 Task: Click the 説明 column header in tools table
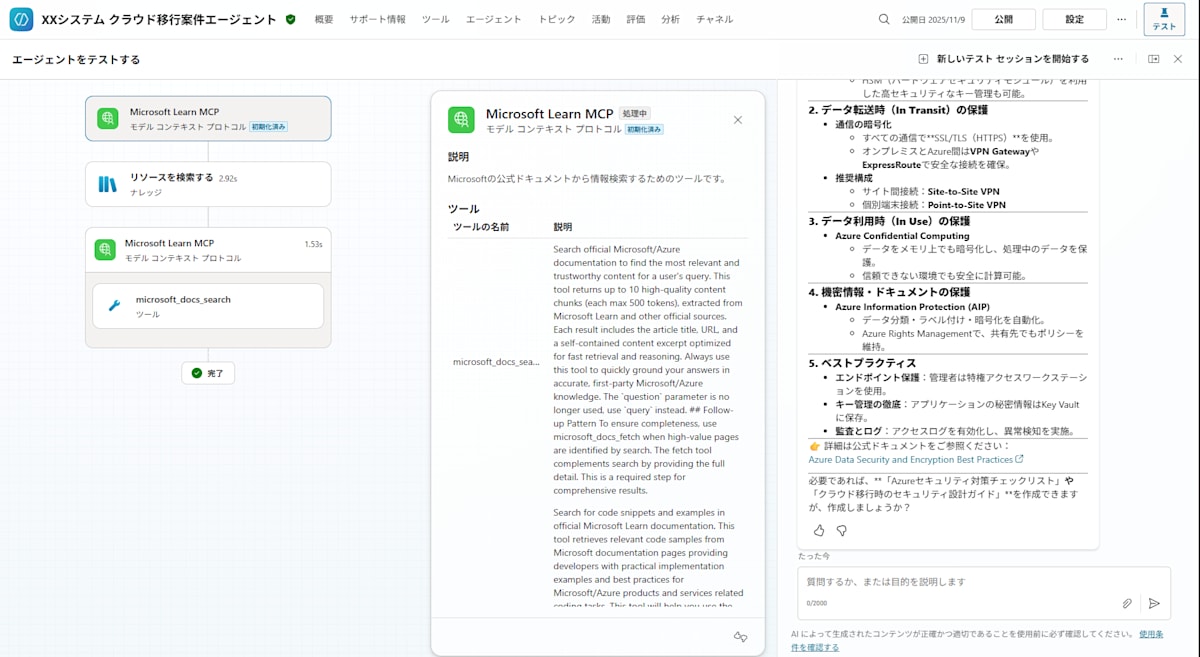coord(563,227)
